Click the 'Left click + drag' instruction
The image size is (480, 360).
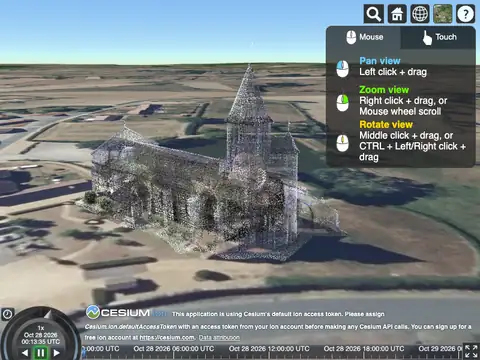(393, 72)
